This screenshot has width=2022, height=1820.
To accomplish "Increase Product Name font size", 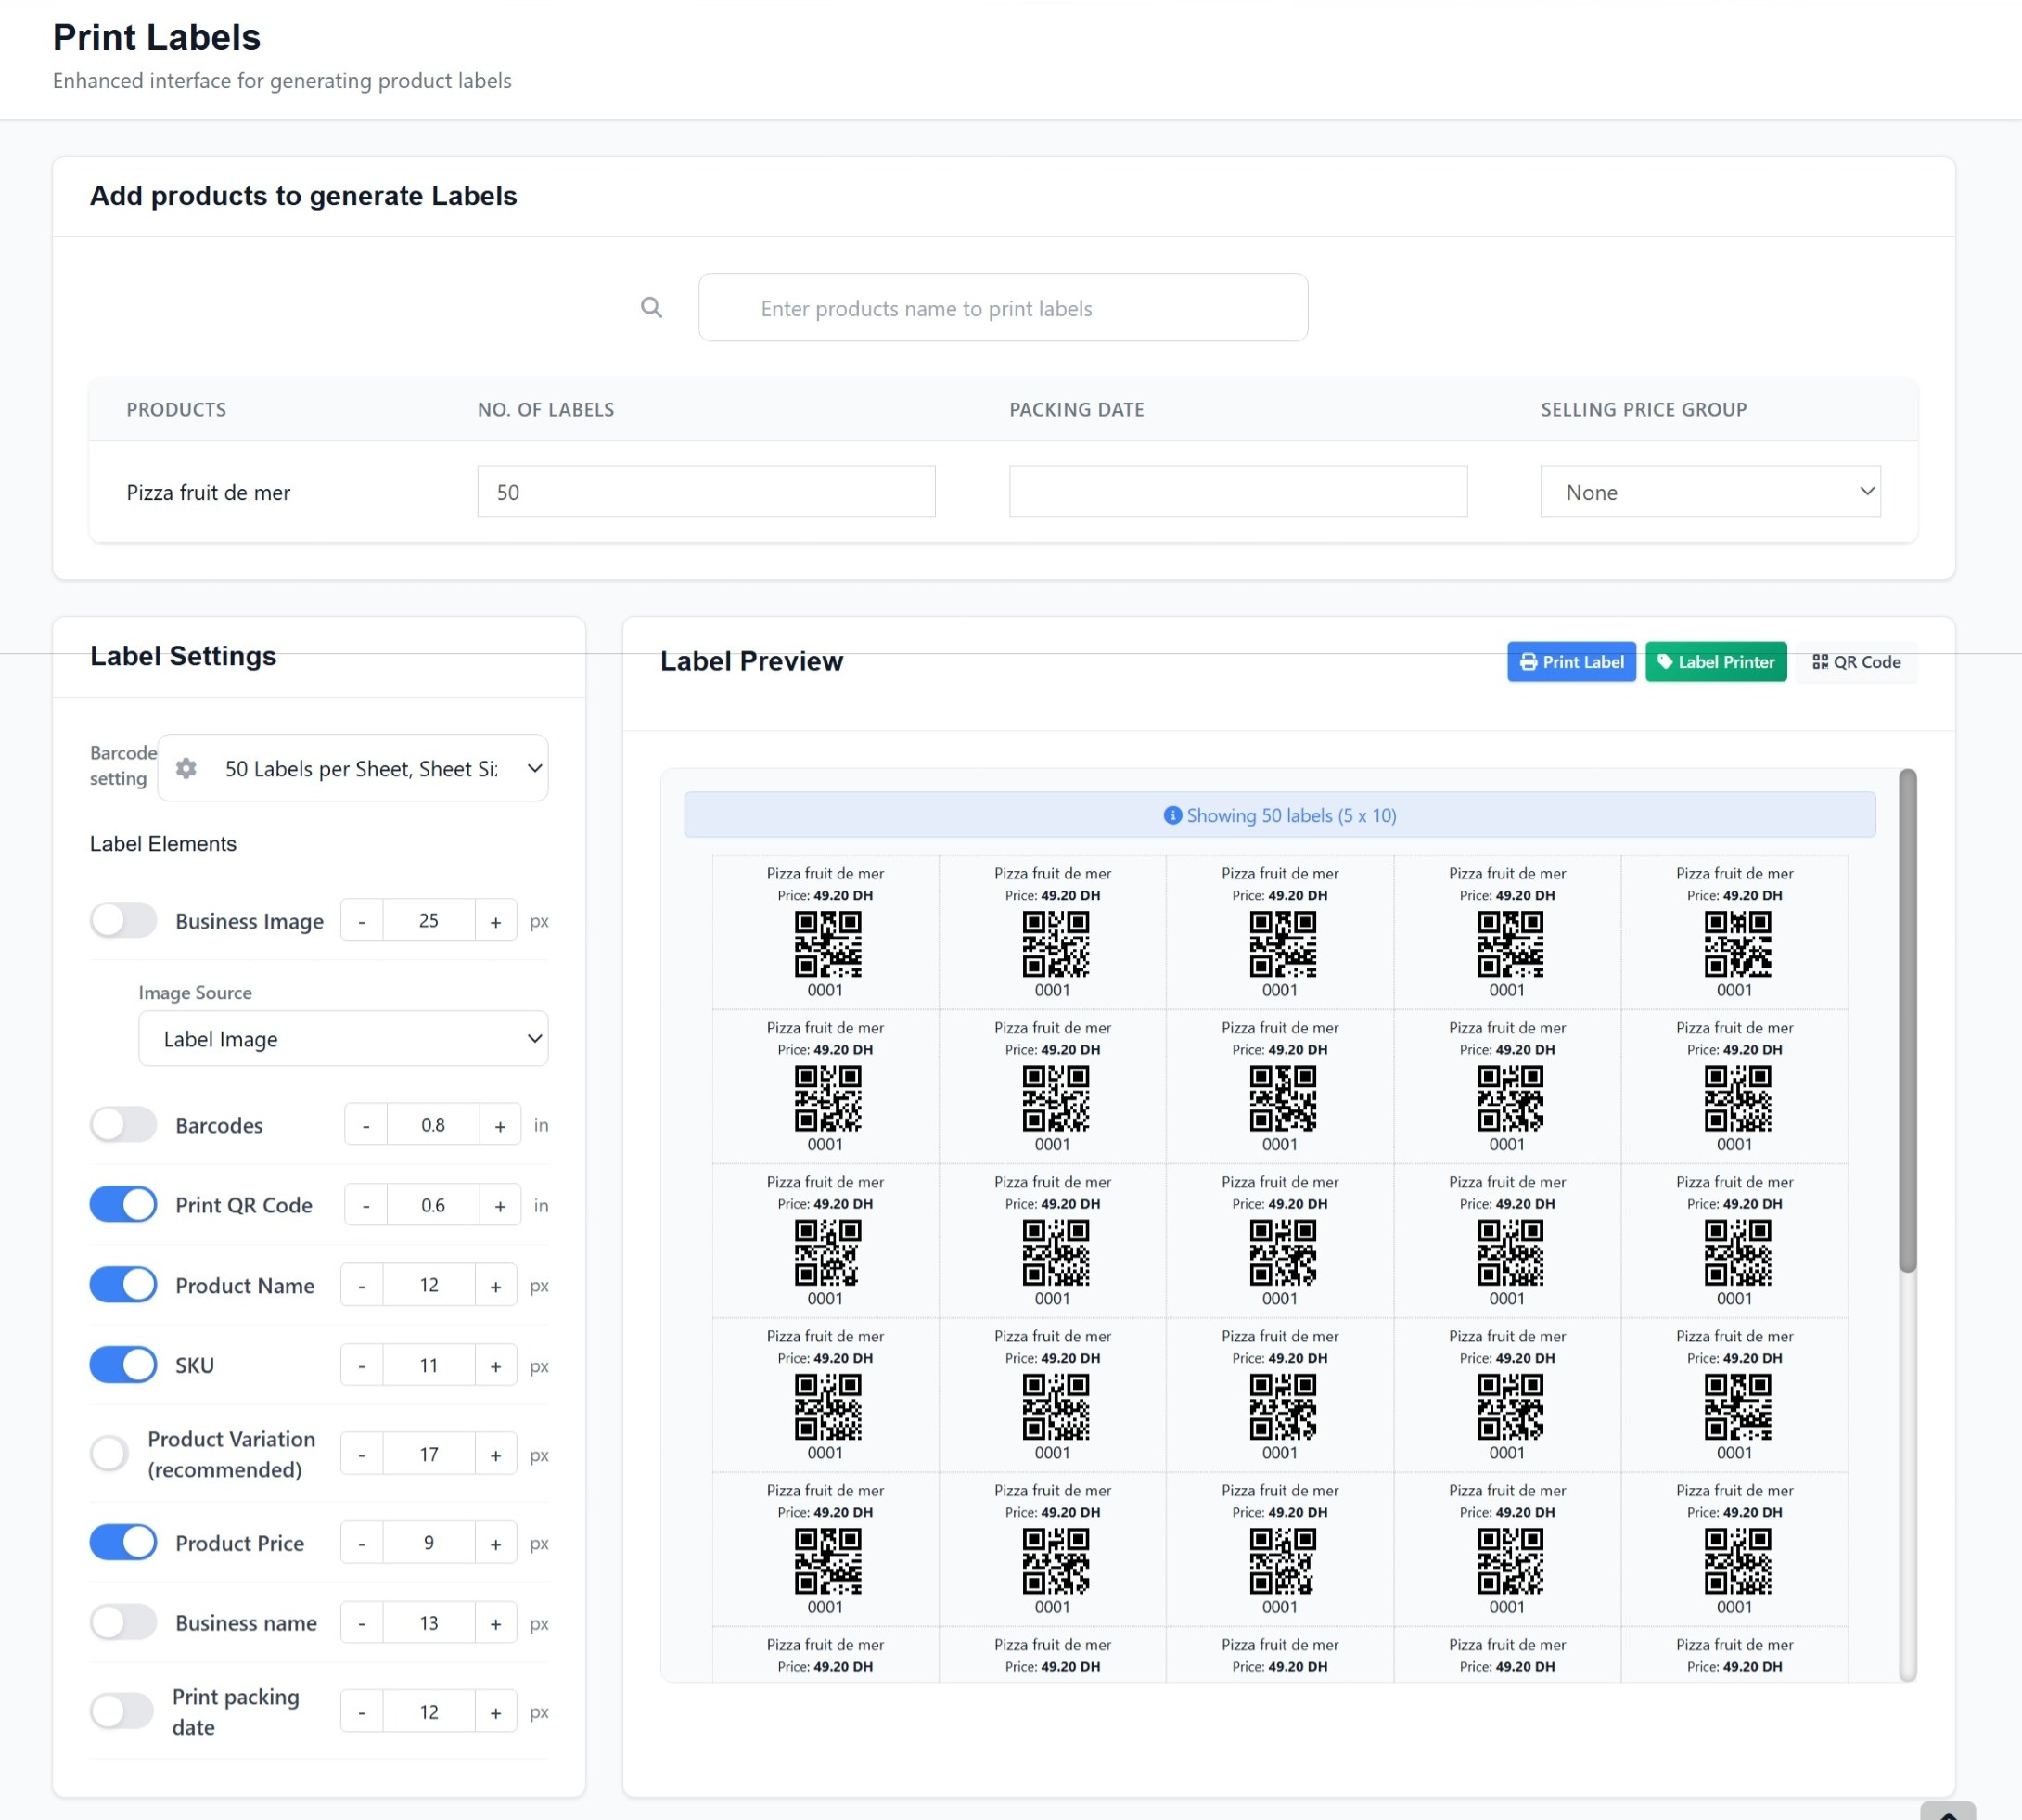I will (x=496, y=1285).
